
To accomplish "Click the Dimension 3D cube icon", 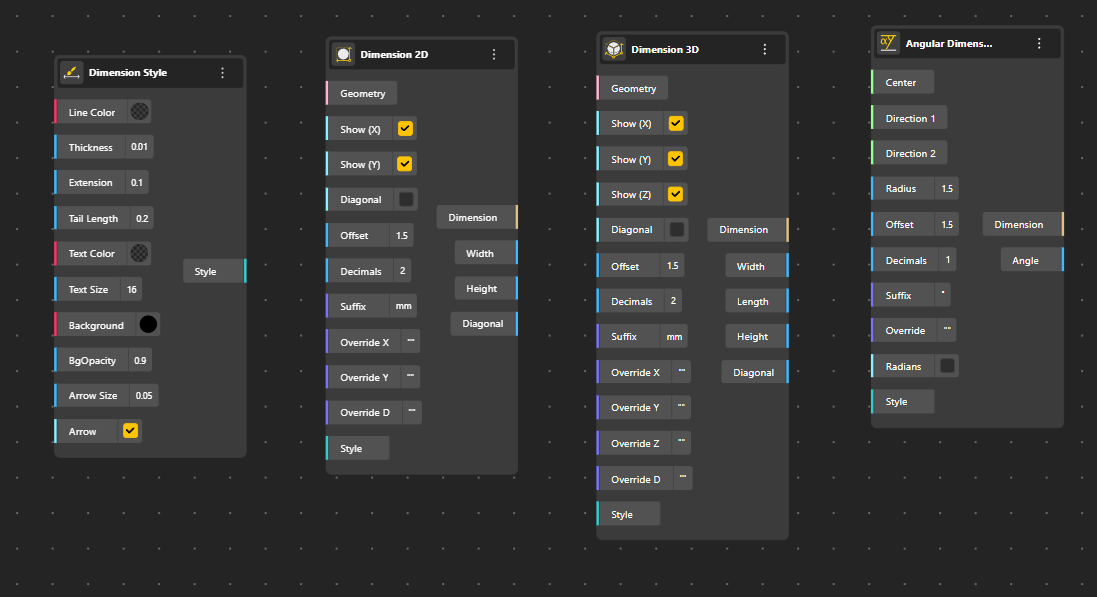I will (613, 49).
